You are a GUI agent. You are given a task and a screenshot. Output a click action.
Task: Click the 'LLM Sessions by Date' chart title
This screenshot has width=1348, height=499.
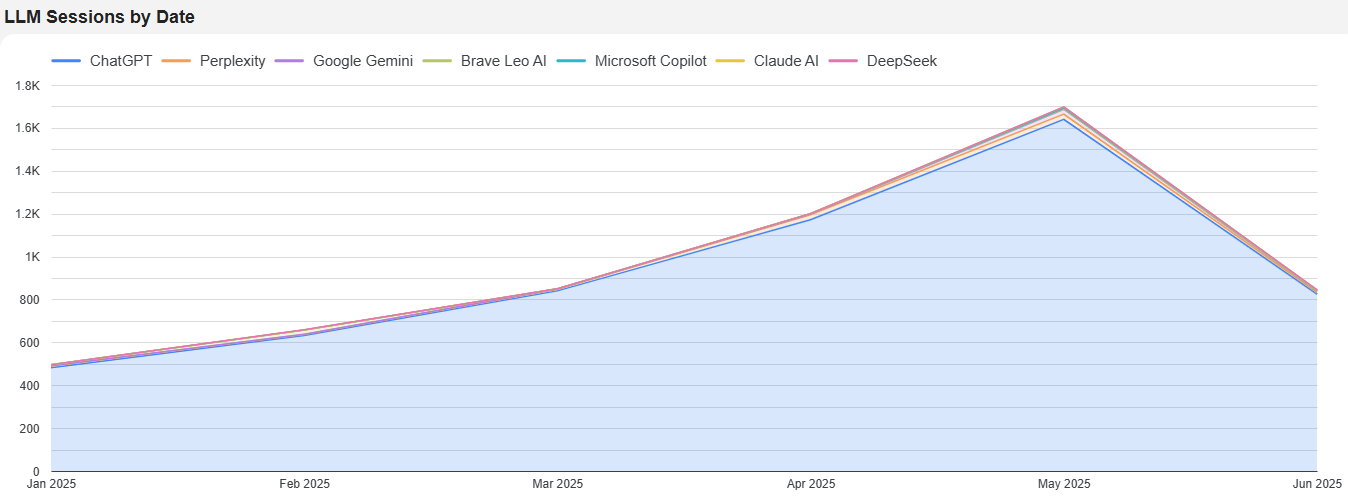coord(99,16)
